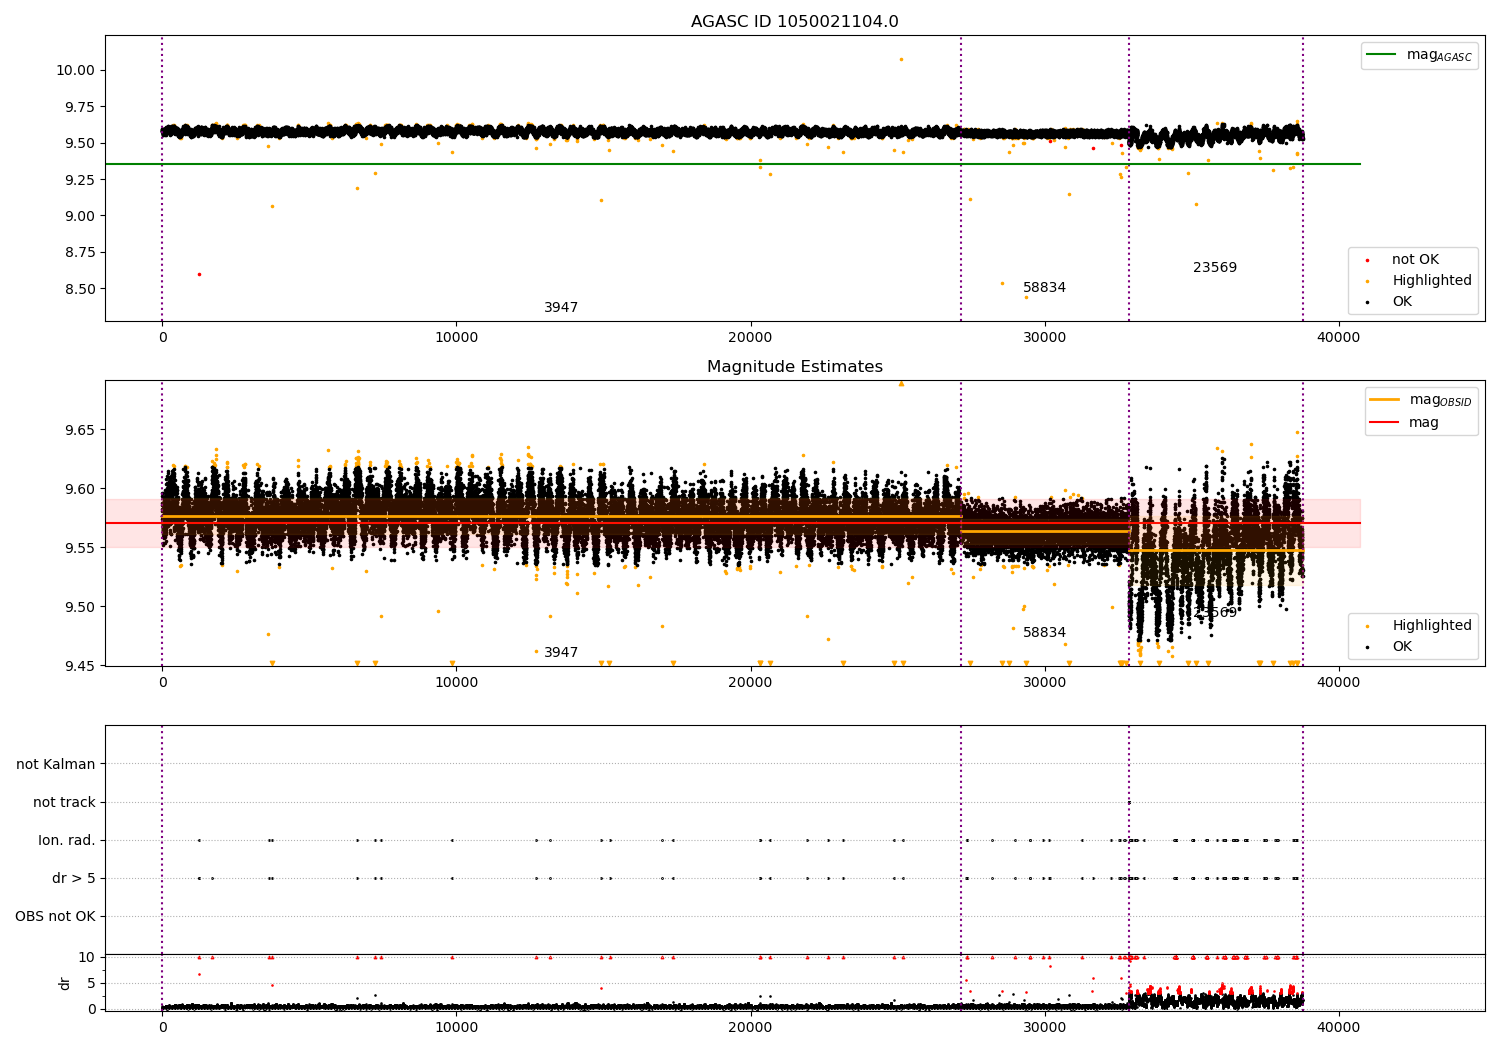Click the 'dr > 5' row label

[74, 879]
